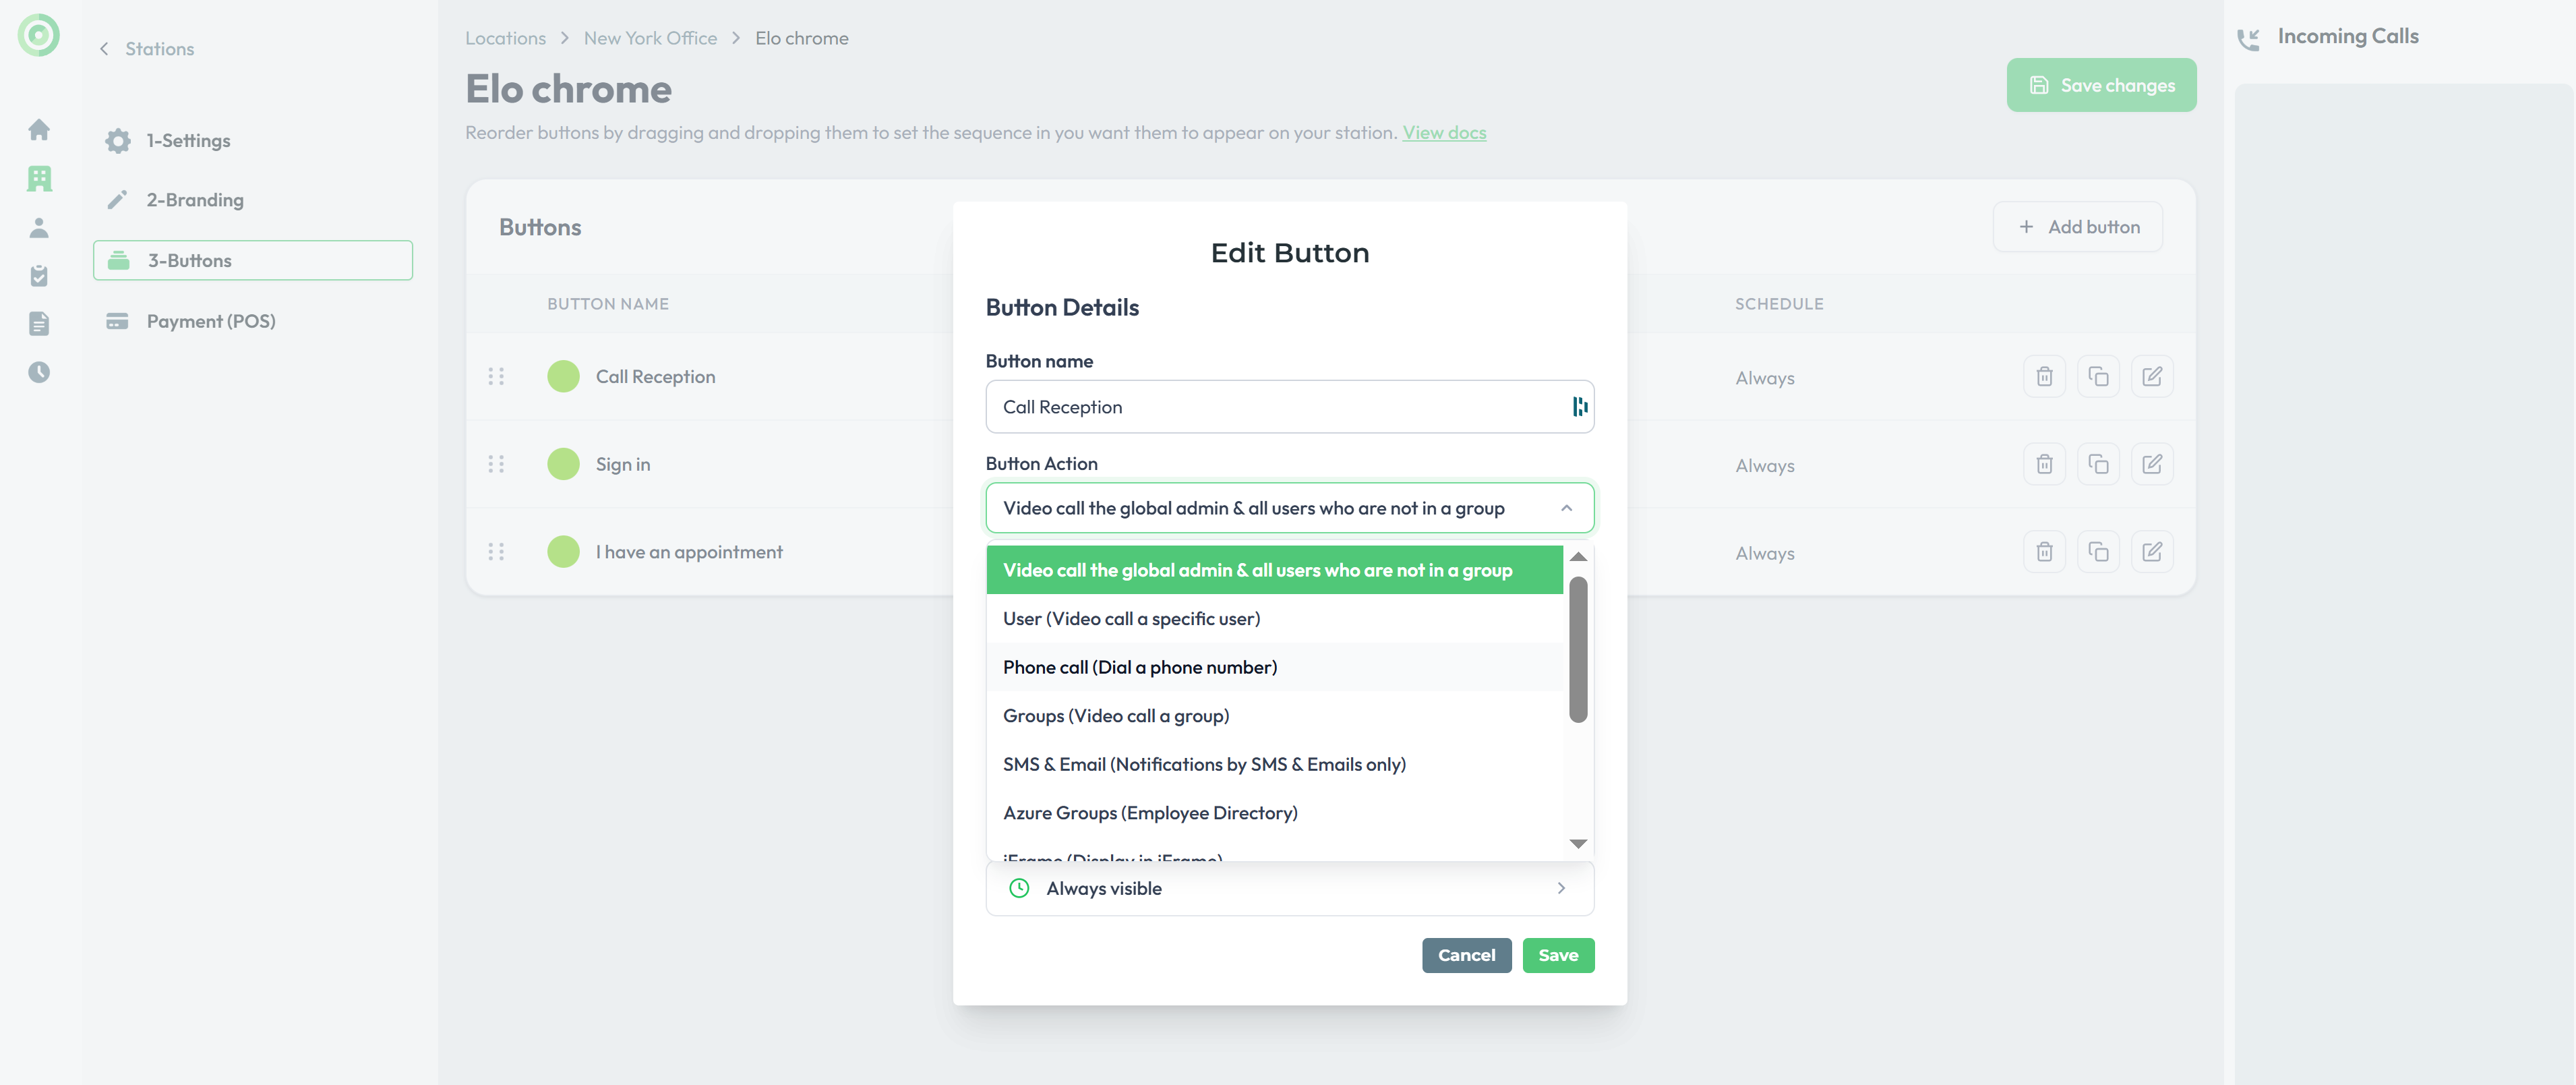Collapse the Button Action dropdown
Image resolution: width=2576 pixels, height=1085 pixels.
point(1566,508)
